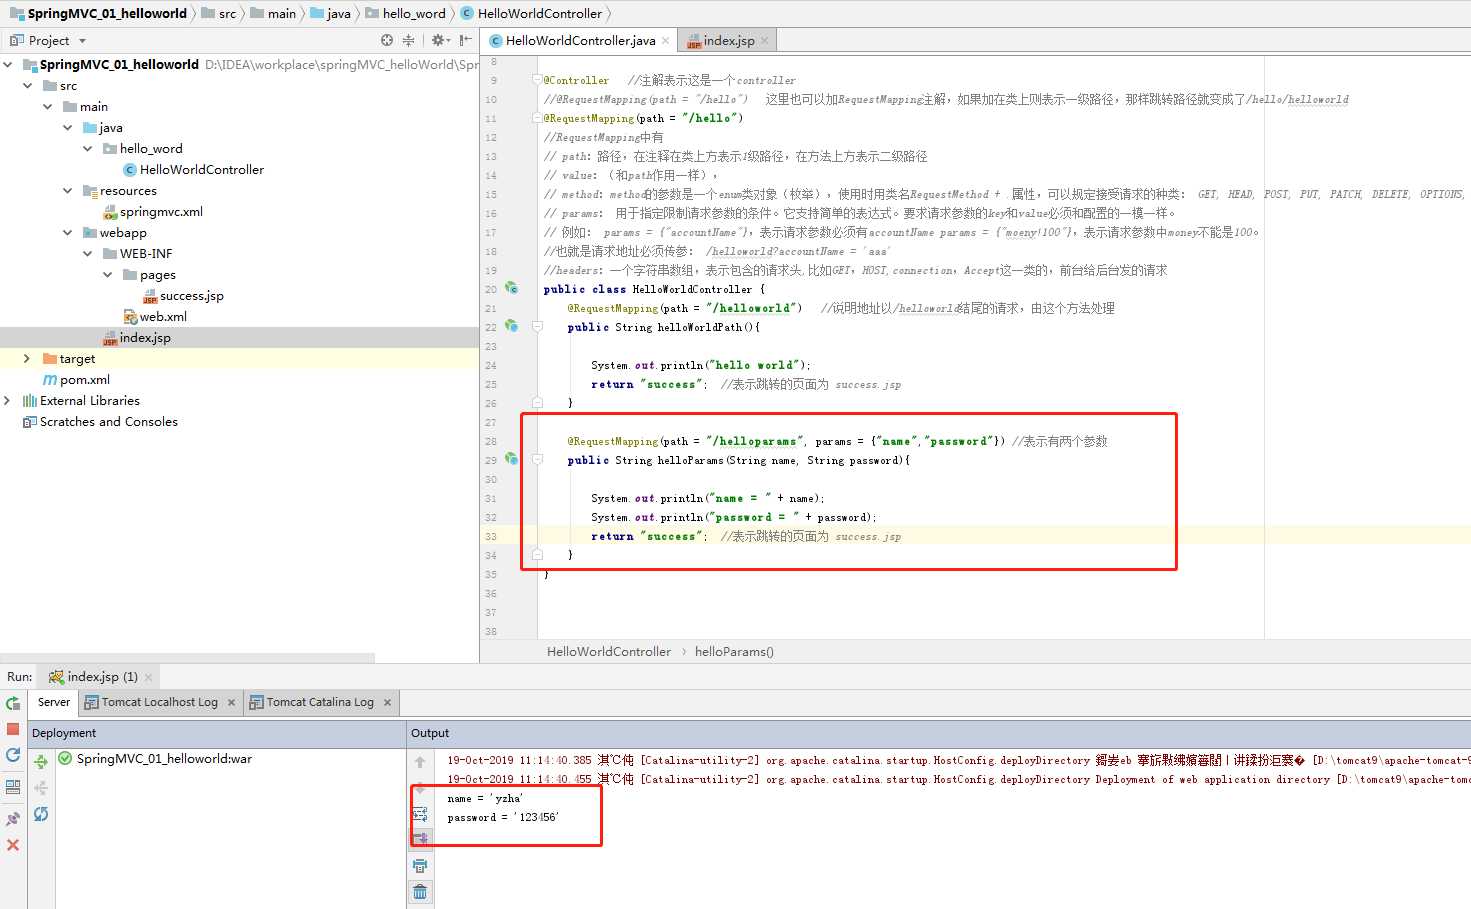This screenshot has width=1471, height=909.
Task: Click the blue Refresh deployment icon
Action: coord(41,814)
